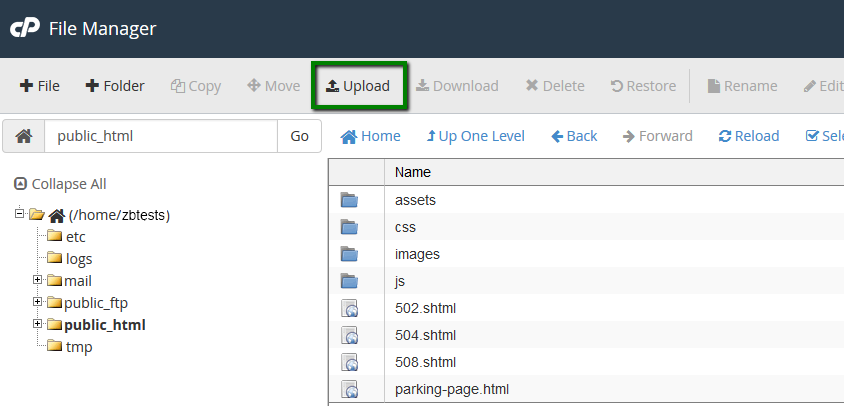Click the cPanel logo icon
Screen dimensions: 844x406
(24, 29)
